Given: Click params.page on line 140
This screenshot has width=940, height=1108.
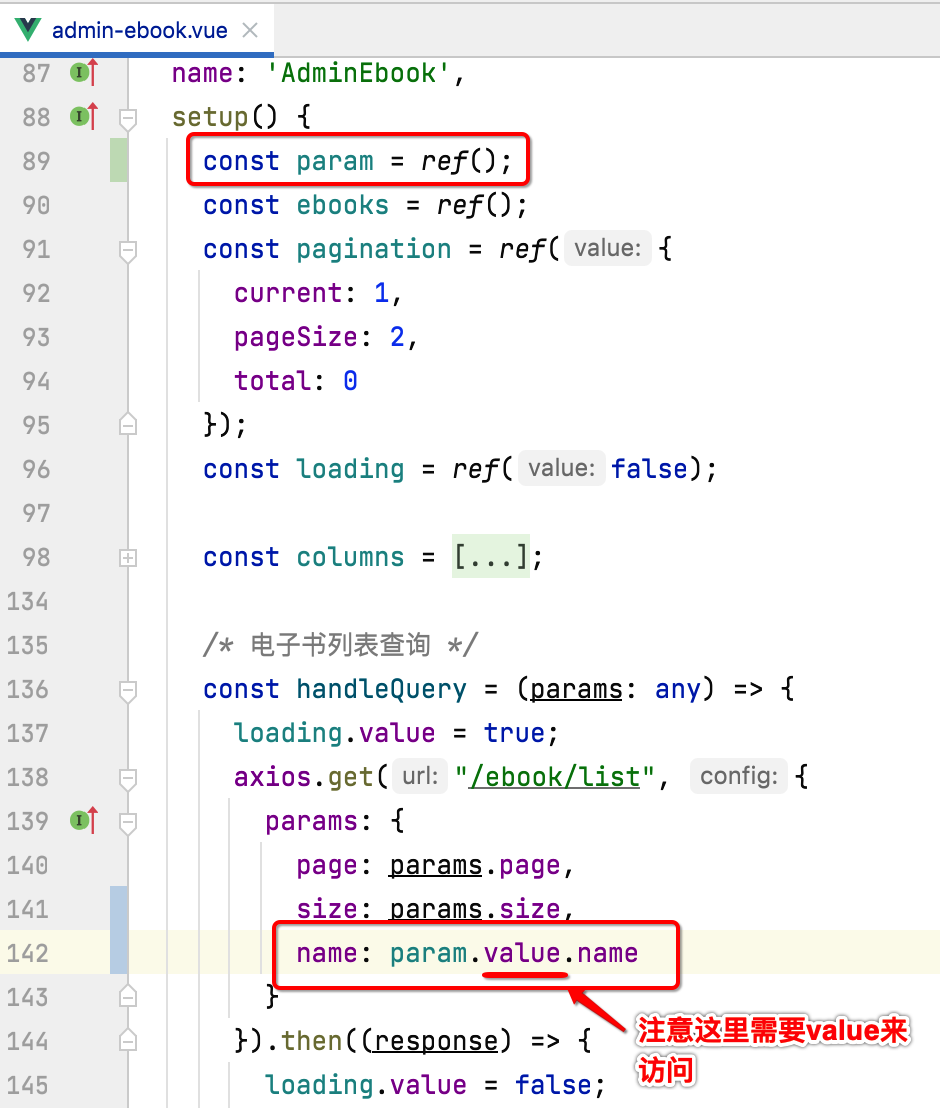Looking at the screenshot, I should 474,865.
